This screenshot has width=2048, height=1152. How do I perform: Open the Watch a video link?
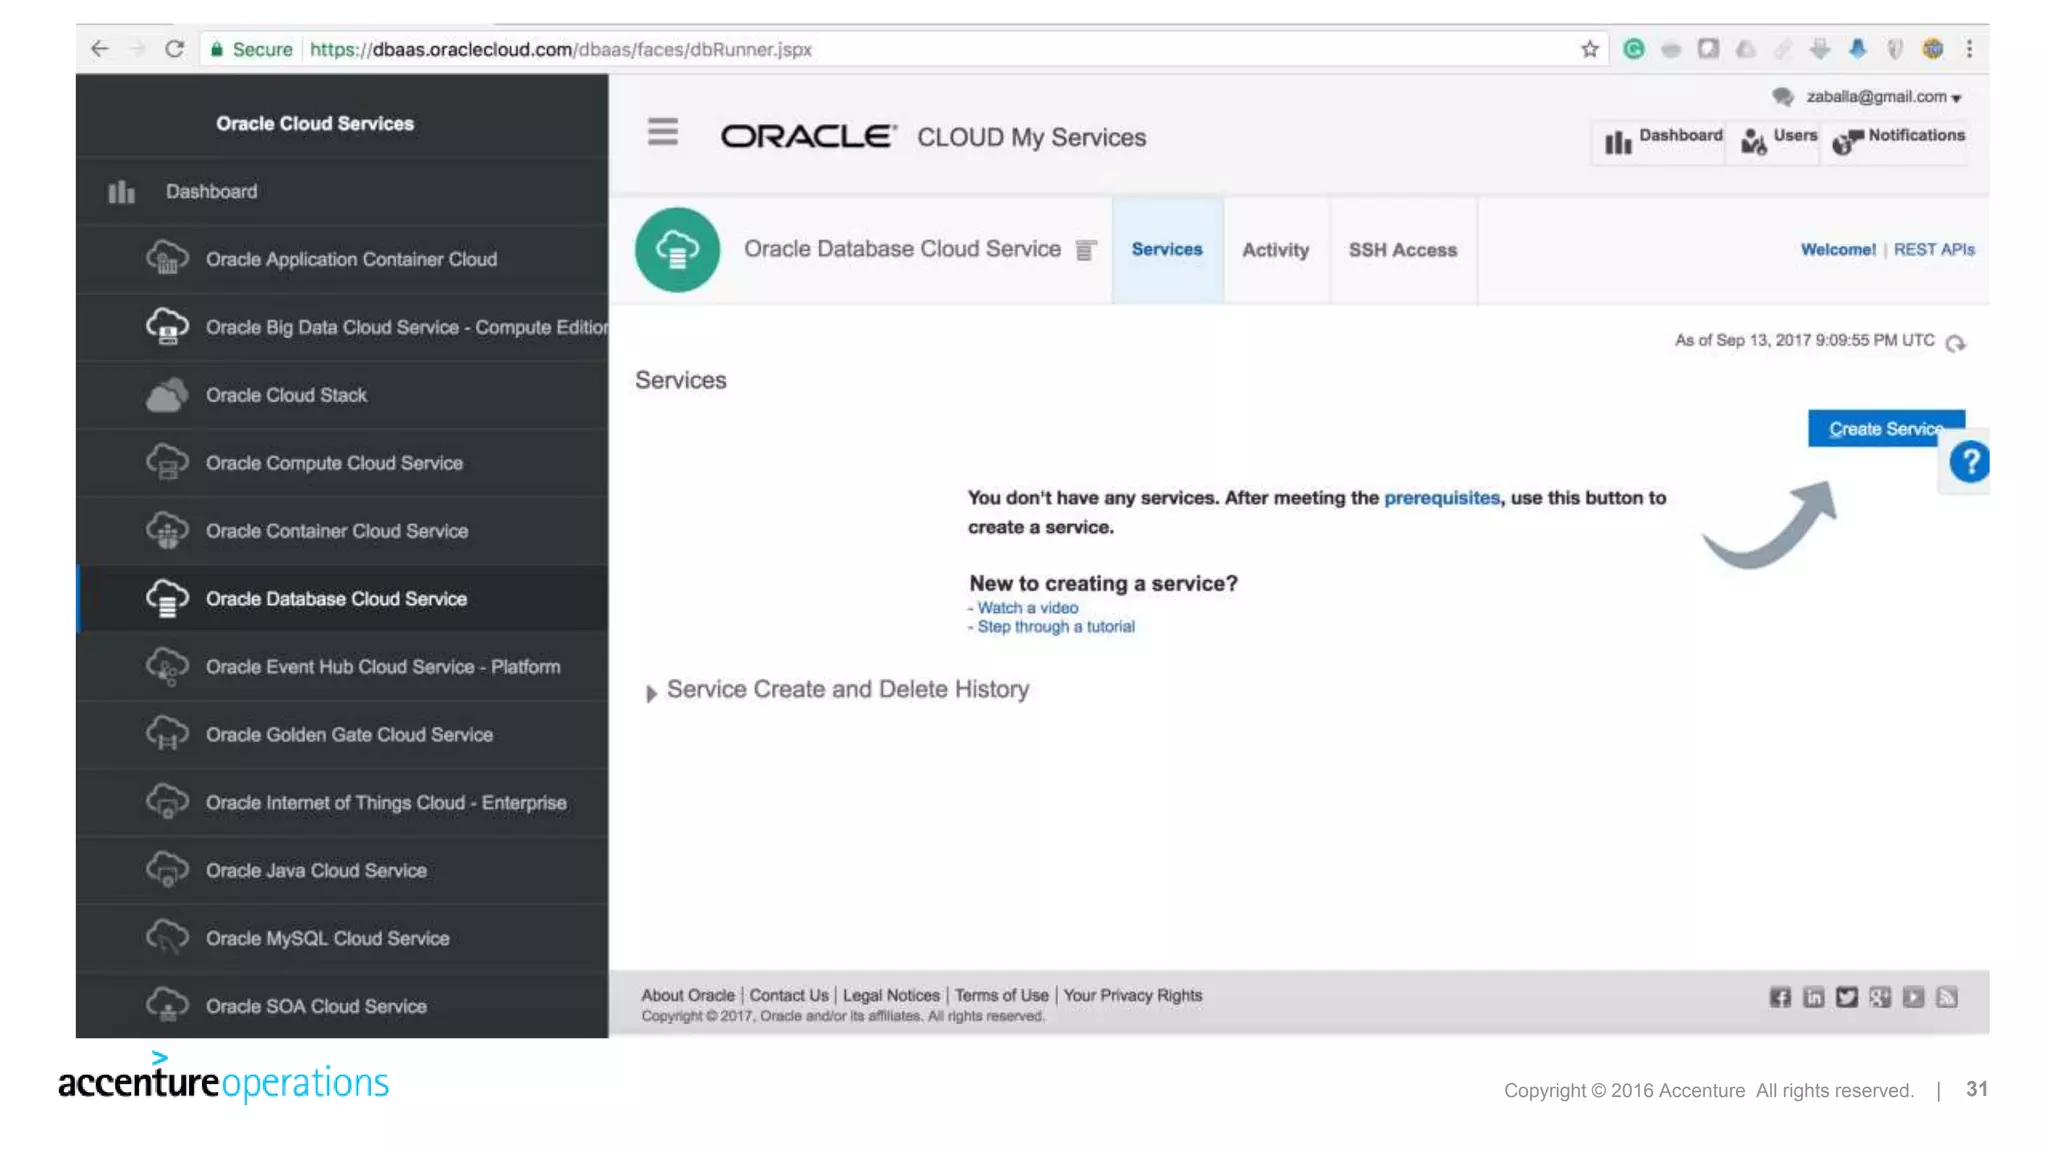[x=1027, y=608]
